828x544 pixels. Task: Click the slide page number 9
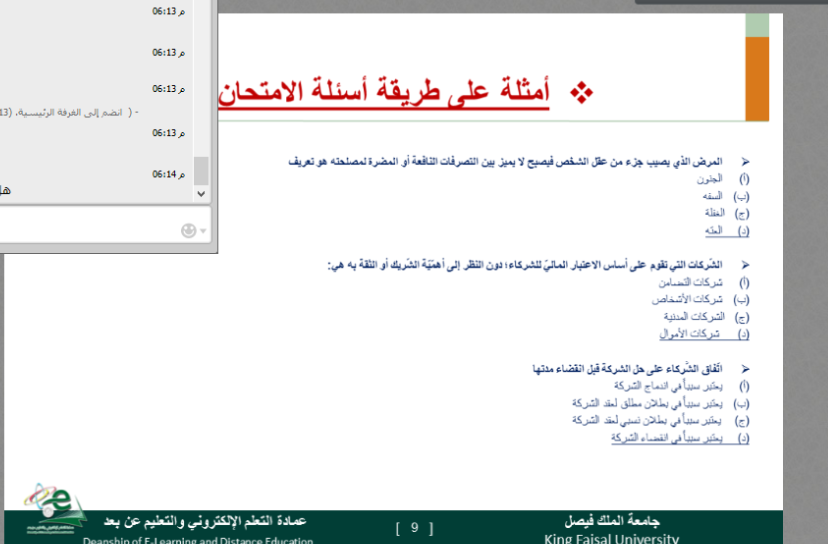415,528
